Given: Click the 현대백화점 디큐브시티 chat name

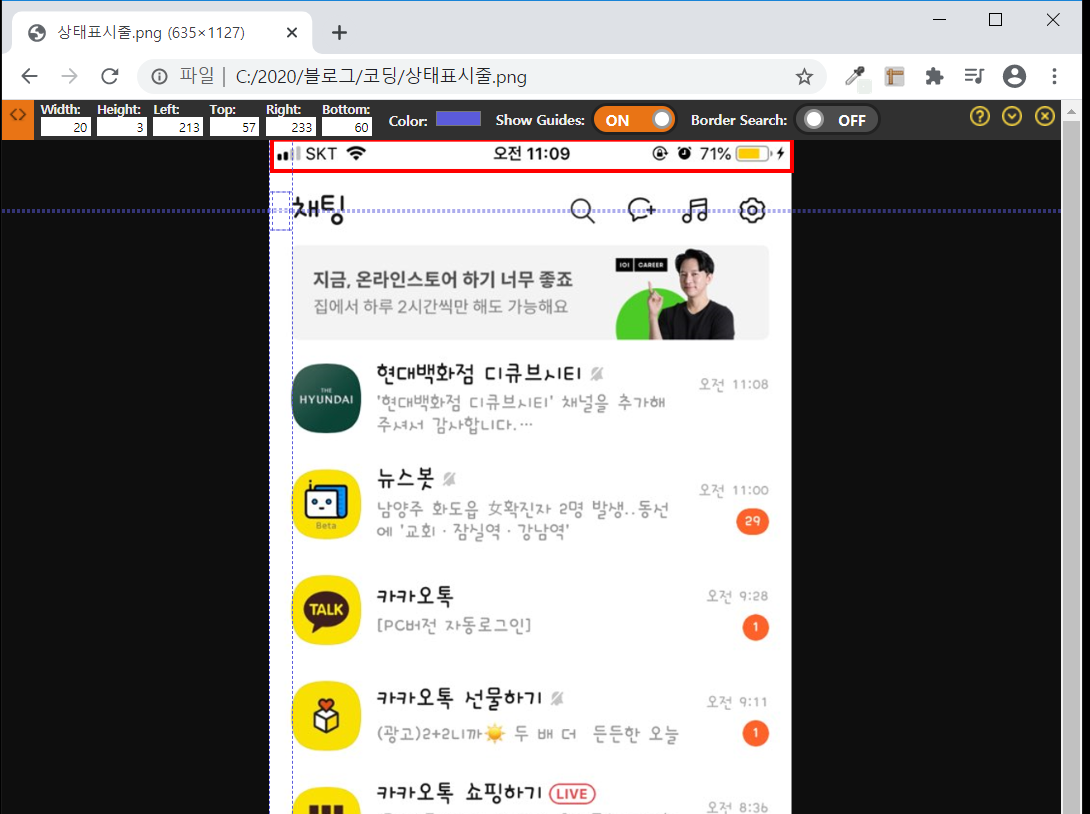Looking at the screenshot, I should [x=478, y=373].
